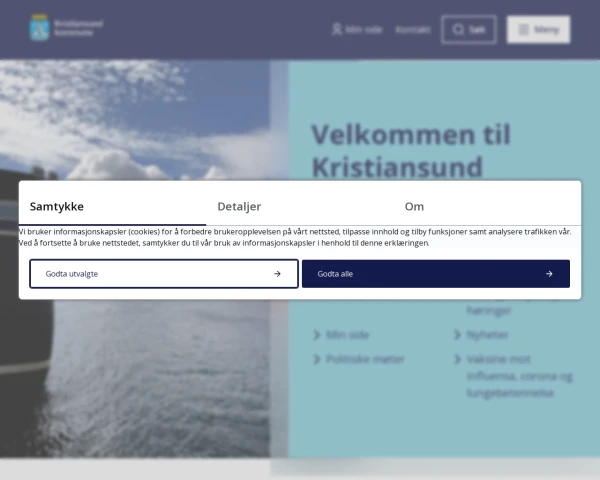600x480 pixels.
Task: Open the Detaljer tab
Action: tap(300, 206)
